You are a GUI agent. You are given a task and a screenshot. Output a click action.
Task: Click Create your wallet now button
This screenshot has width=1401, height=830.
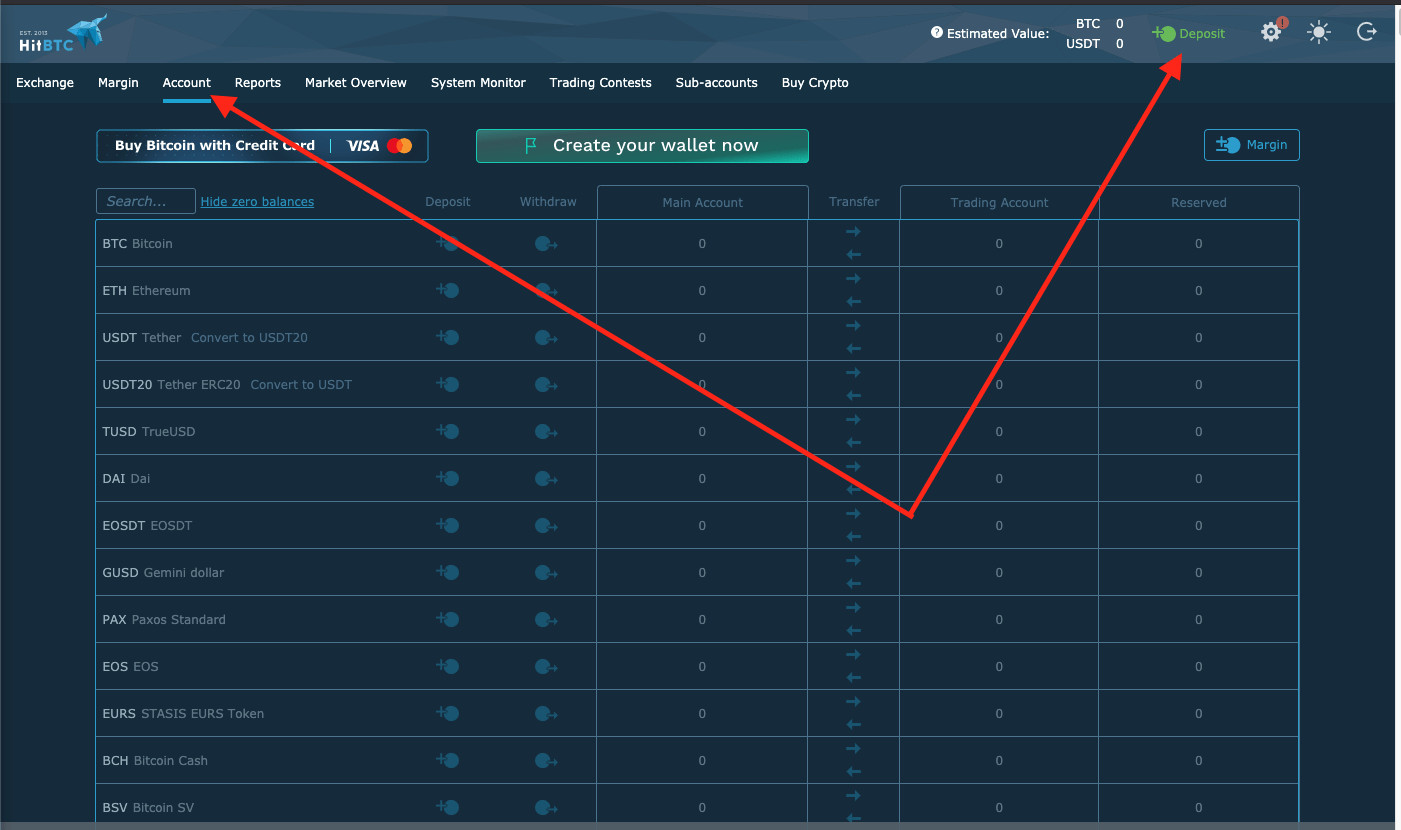coord(642,146)
